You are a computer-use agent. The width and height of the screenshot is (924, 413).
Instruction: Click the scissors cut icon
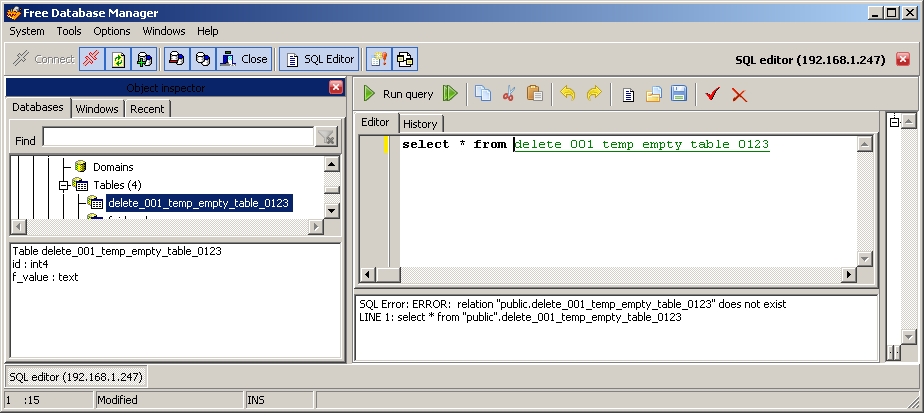tap(509, 94)
